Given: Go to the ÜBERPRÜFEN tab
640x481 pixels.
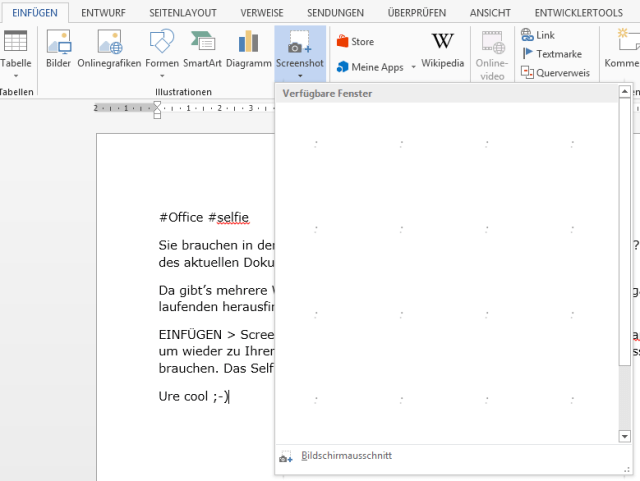Looking at the screenshot, I should (x=415, y=12).
